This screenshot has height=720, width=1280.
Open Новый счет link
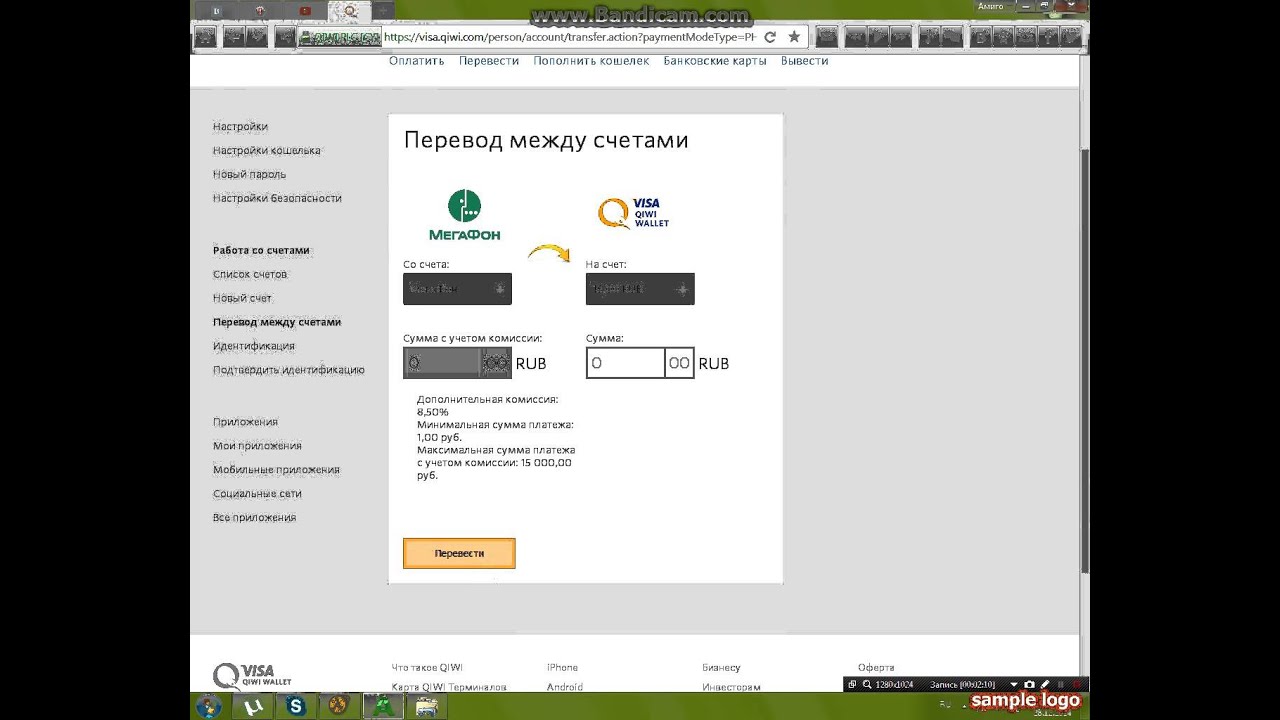click(242, 299)
